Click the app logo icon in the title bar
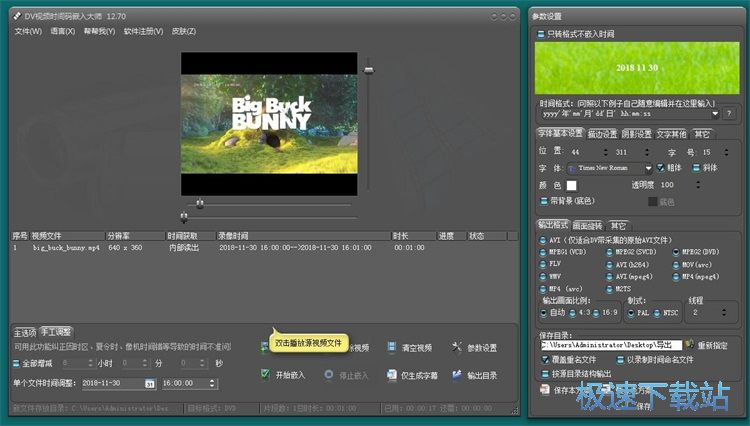Screen dimensions: 750x426 (x=17, y=16)
